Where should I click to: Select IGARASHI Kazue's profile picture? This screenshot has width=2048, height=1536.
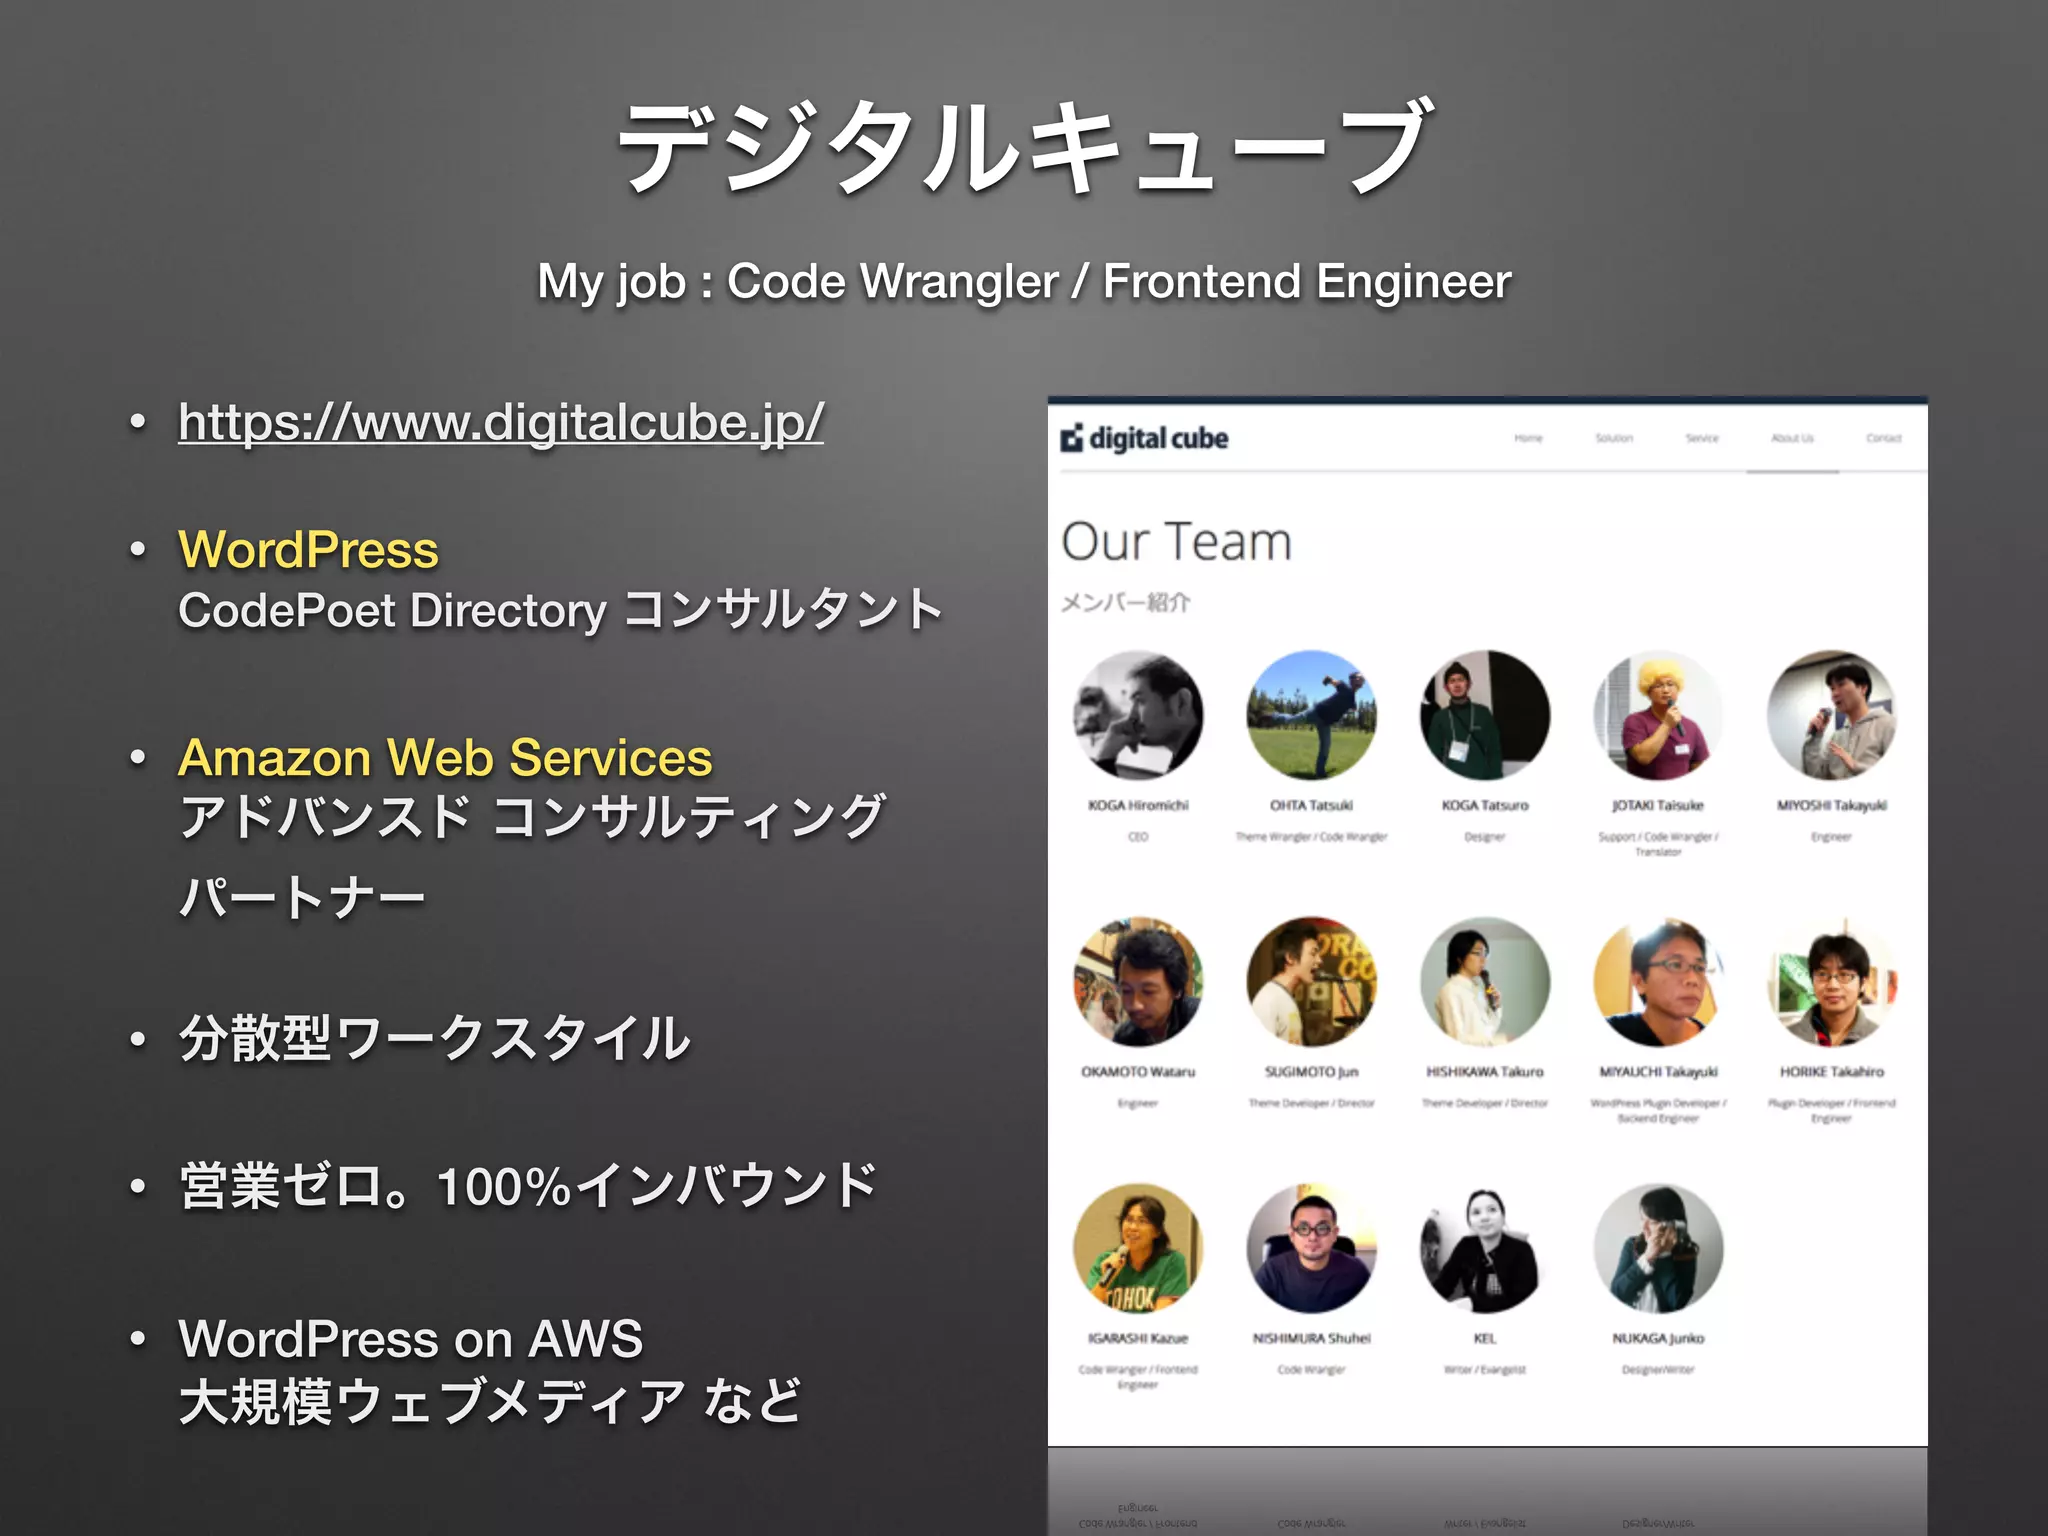coord(1138,1248)
